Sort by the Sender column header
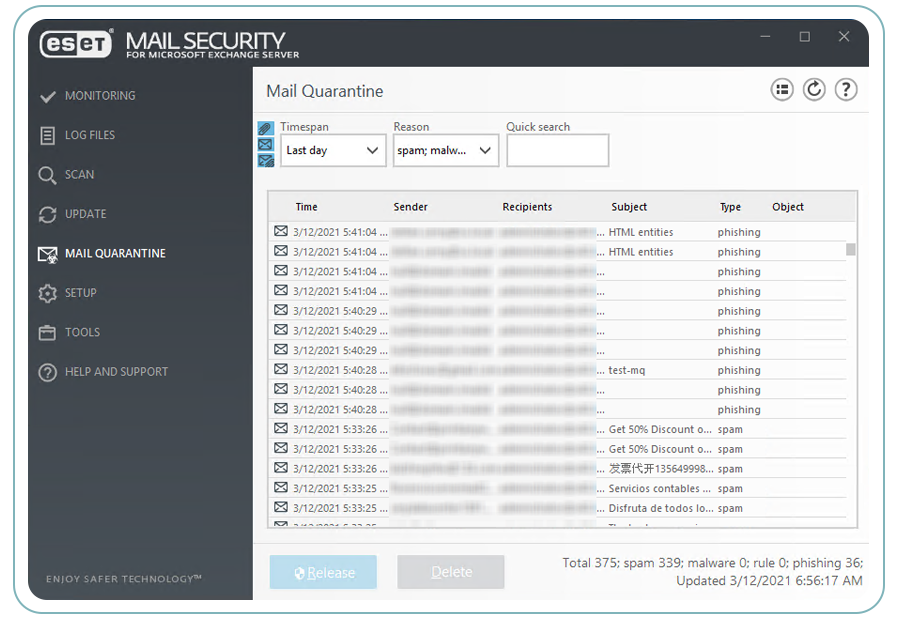This screenshot has height=620, width=897. 410,207
